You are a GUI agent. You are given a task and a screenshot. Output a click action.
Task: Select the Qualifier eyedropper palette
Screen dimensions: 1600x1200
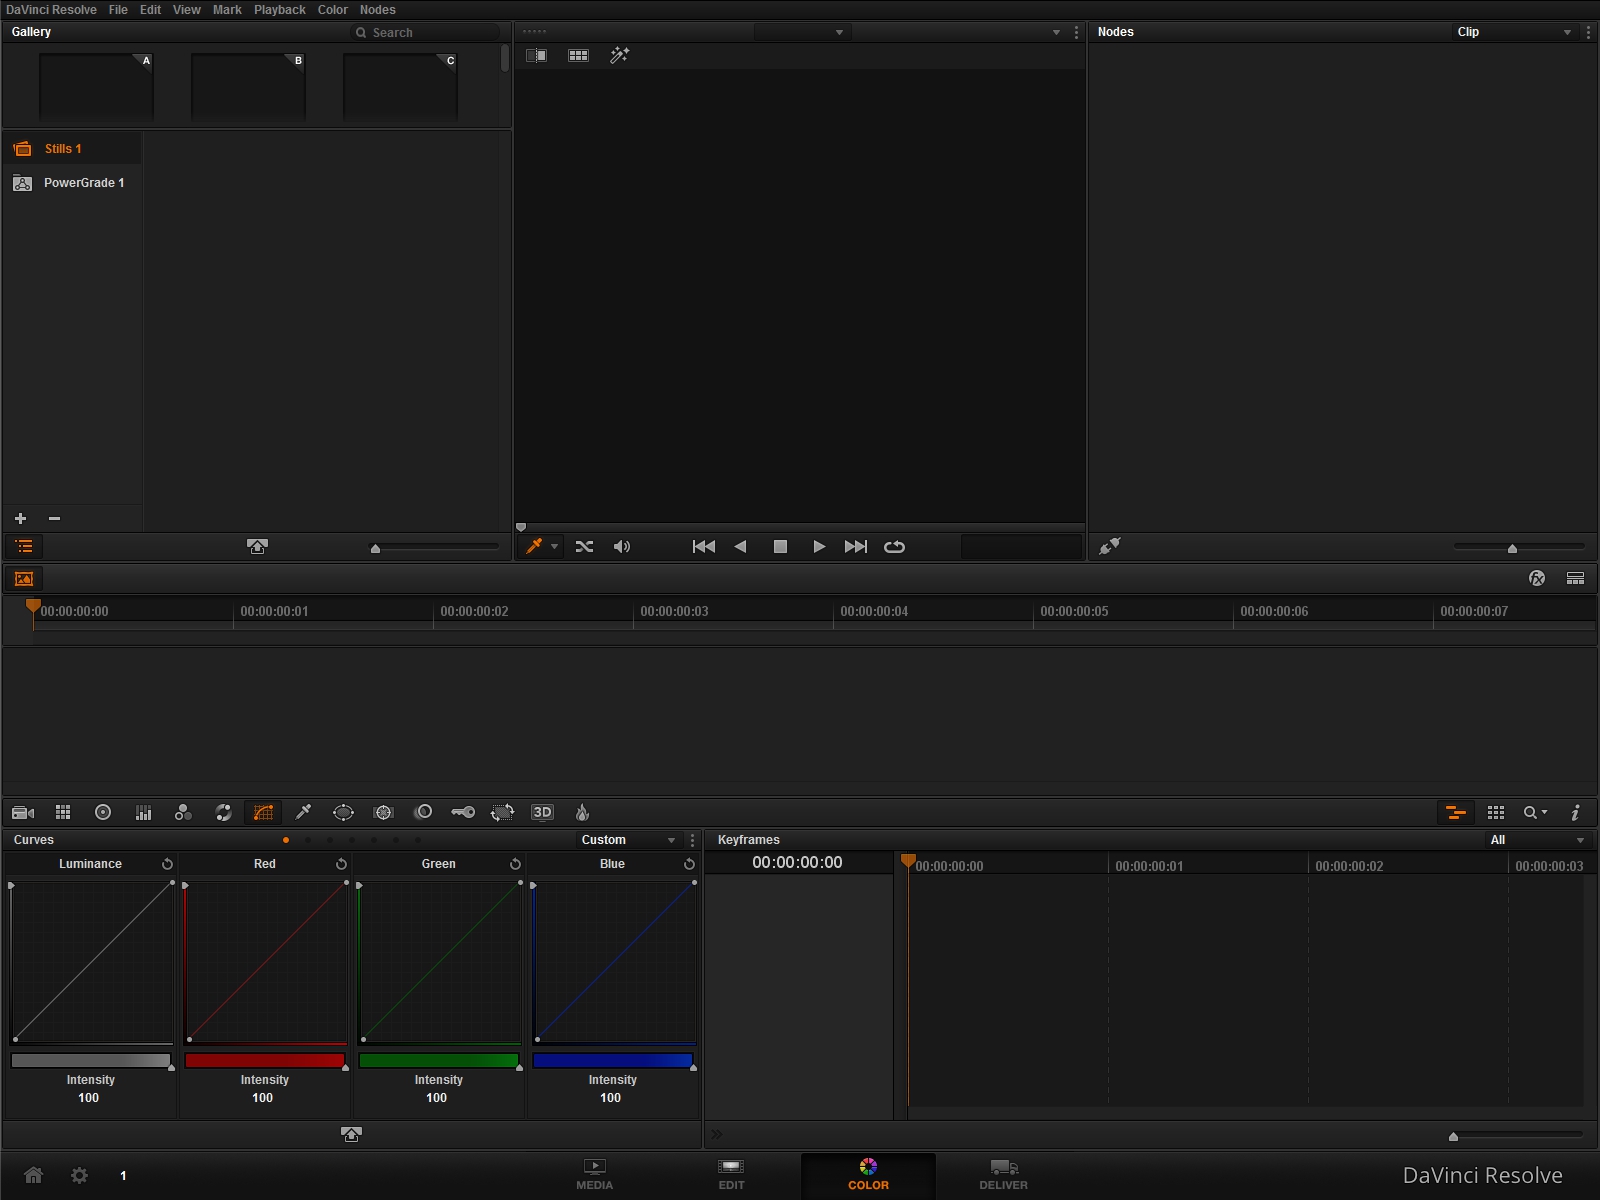click(303, 812)
